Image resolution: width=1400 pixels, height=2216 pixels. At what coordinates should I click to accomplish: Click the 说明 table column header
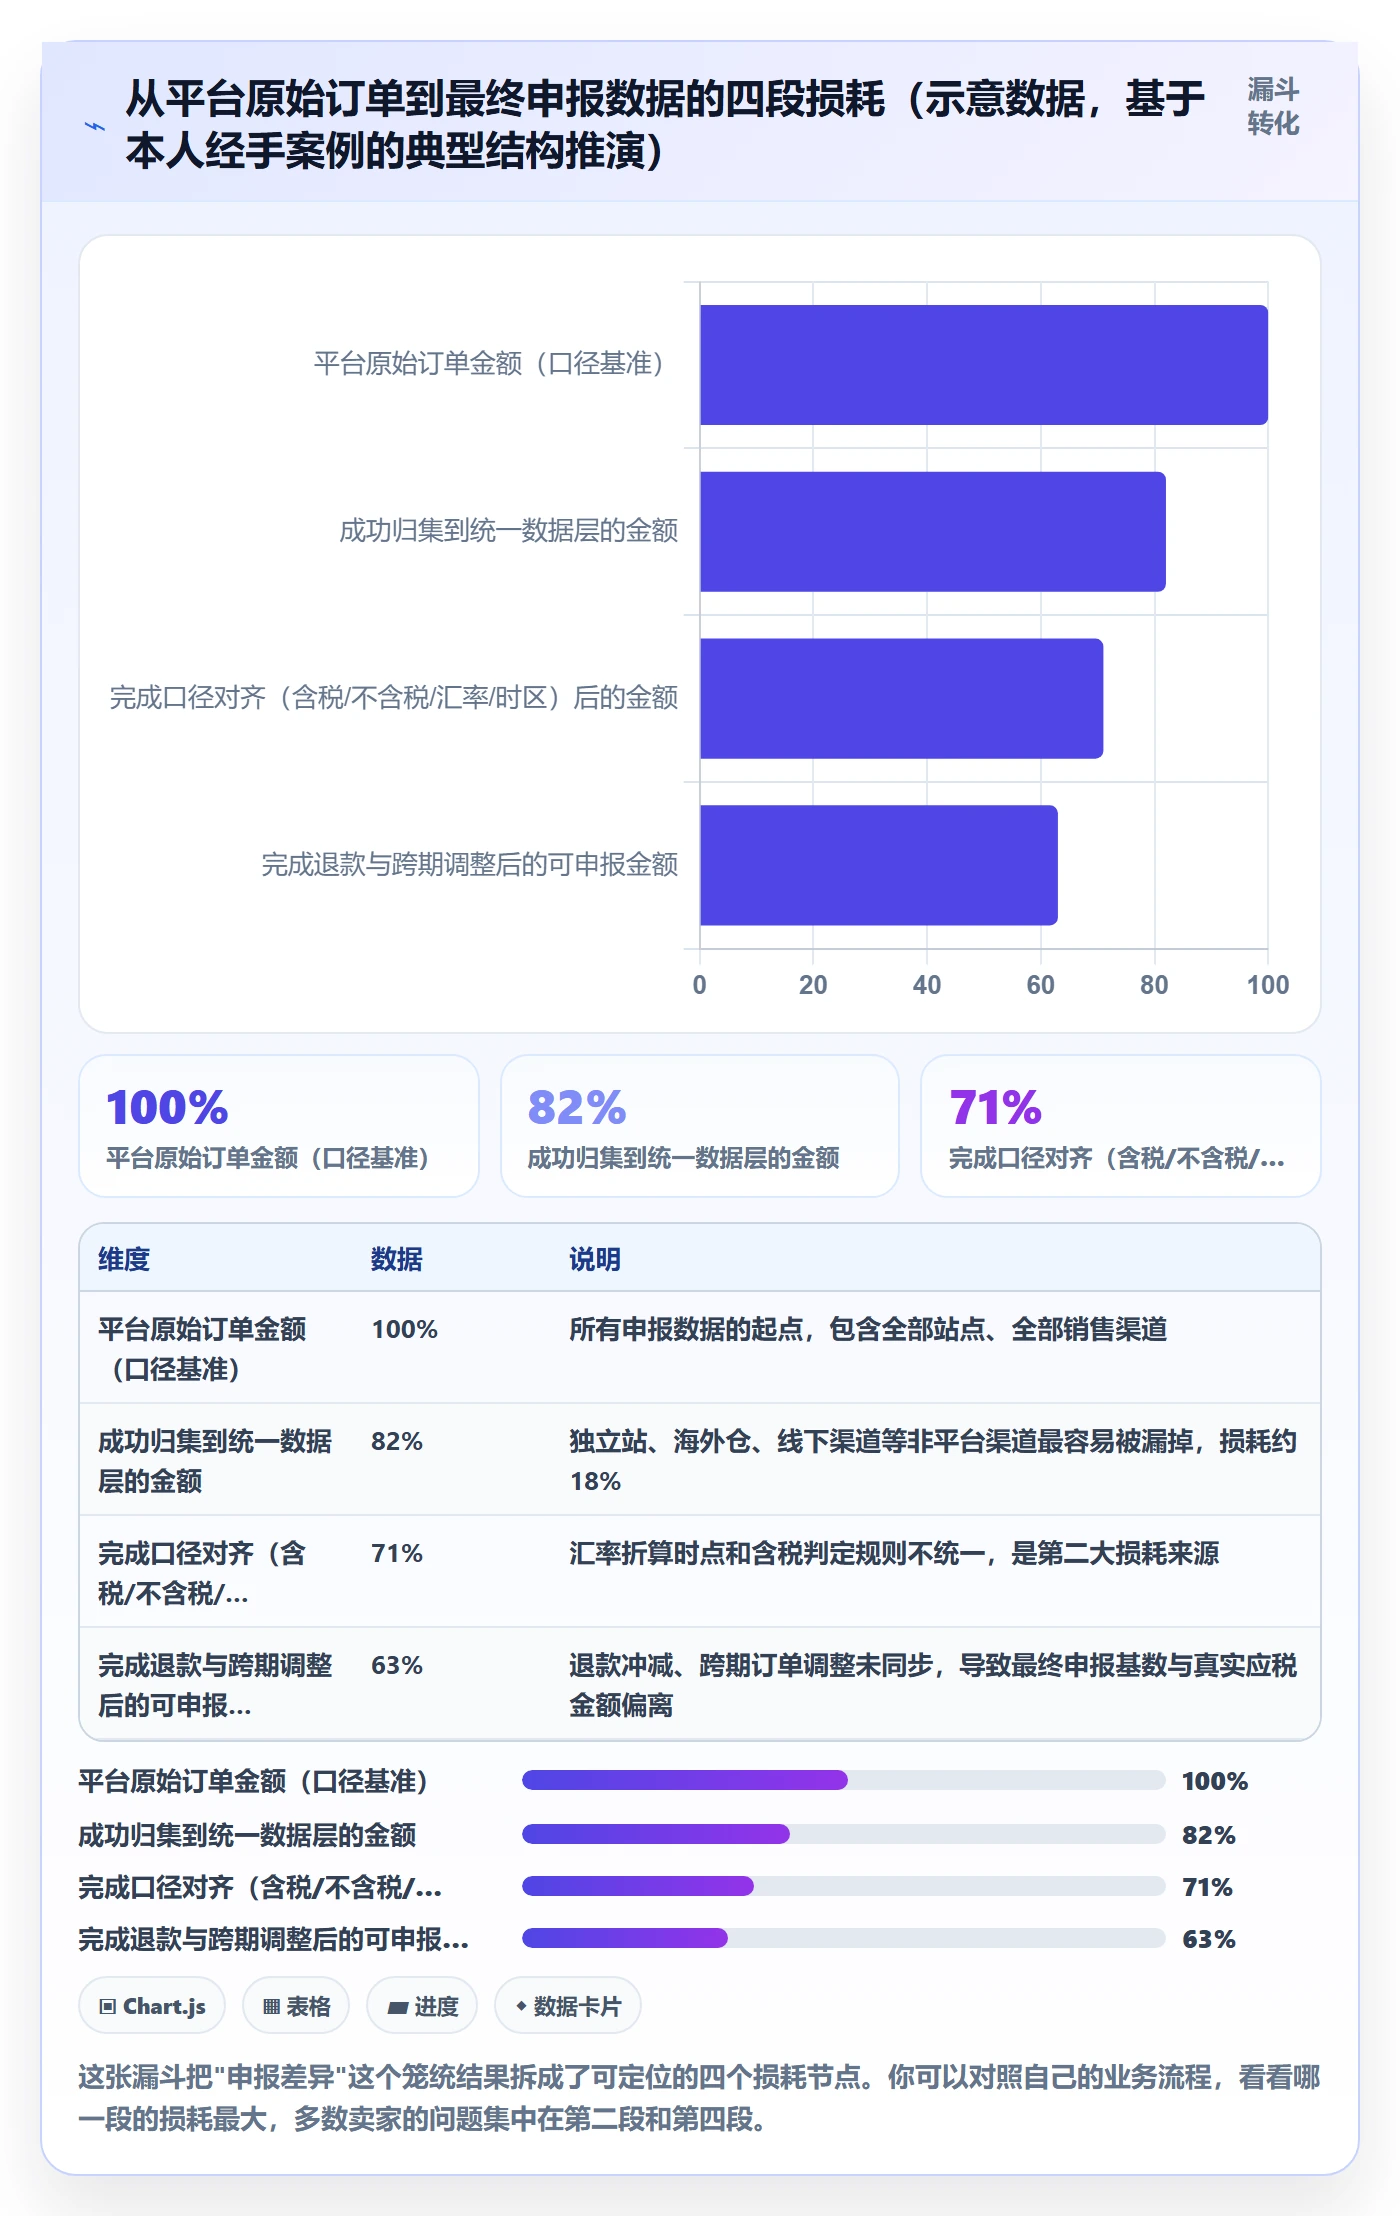[x=595, y=1259]
